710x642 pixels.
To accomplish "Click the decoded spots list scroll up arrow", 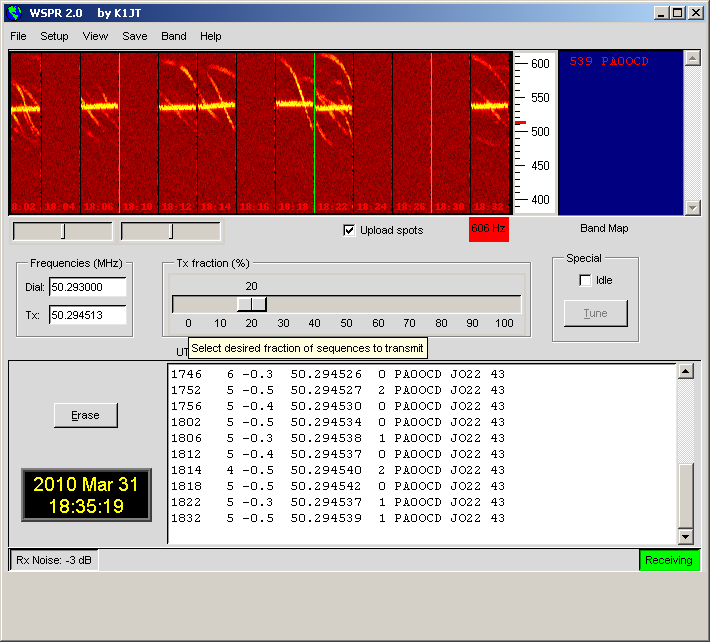I will point(686,372).
